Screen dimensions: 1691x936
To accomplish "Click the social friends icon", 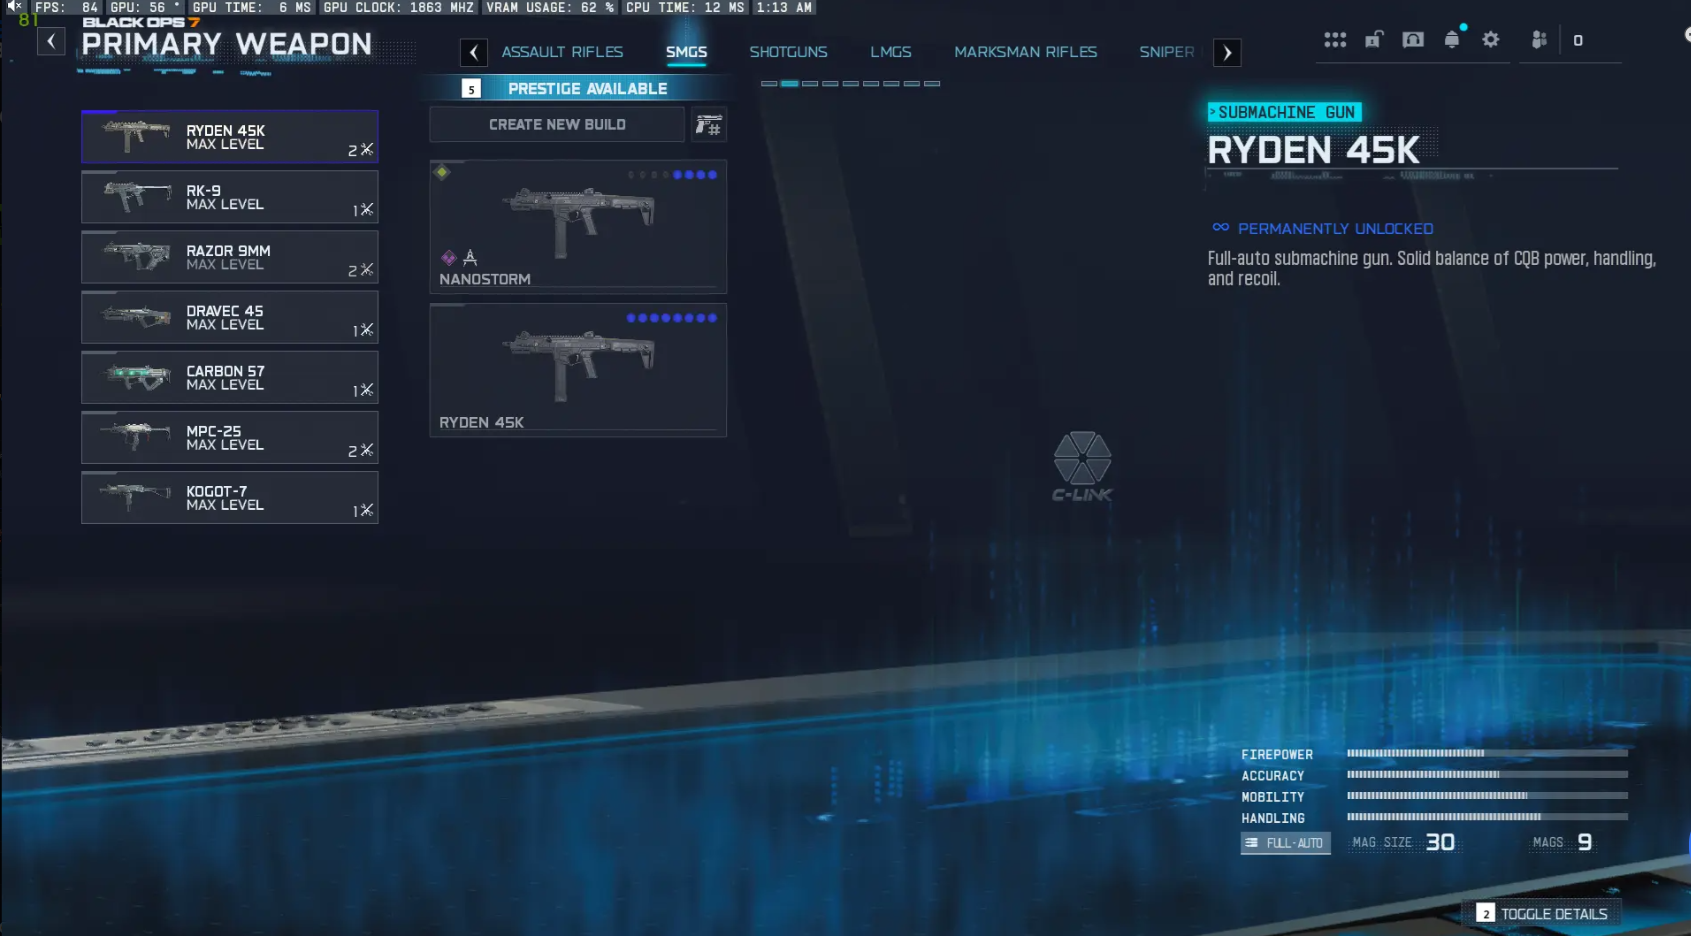I will [x=1538, y=40].
